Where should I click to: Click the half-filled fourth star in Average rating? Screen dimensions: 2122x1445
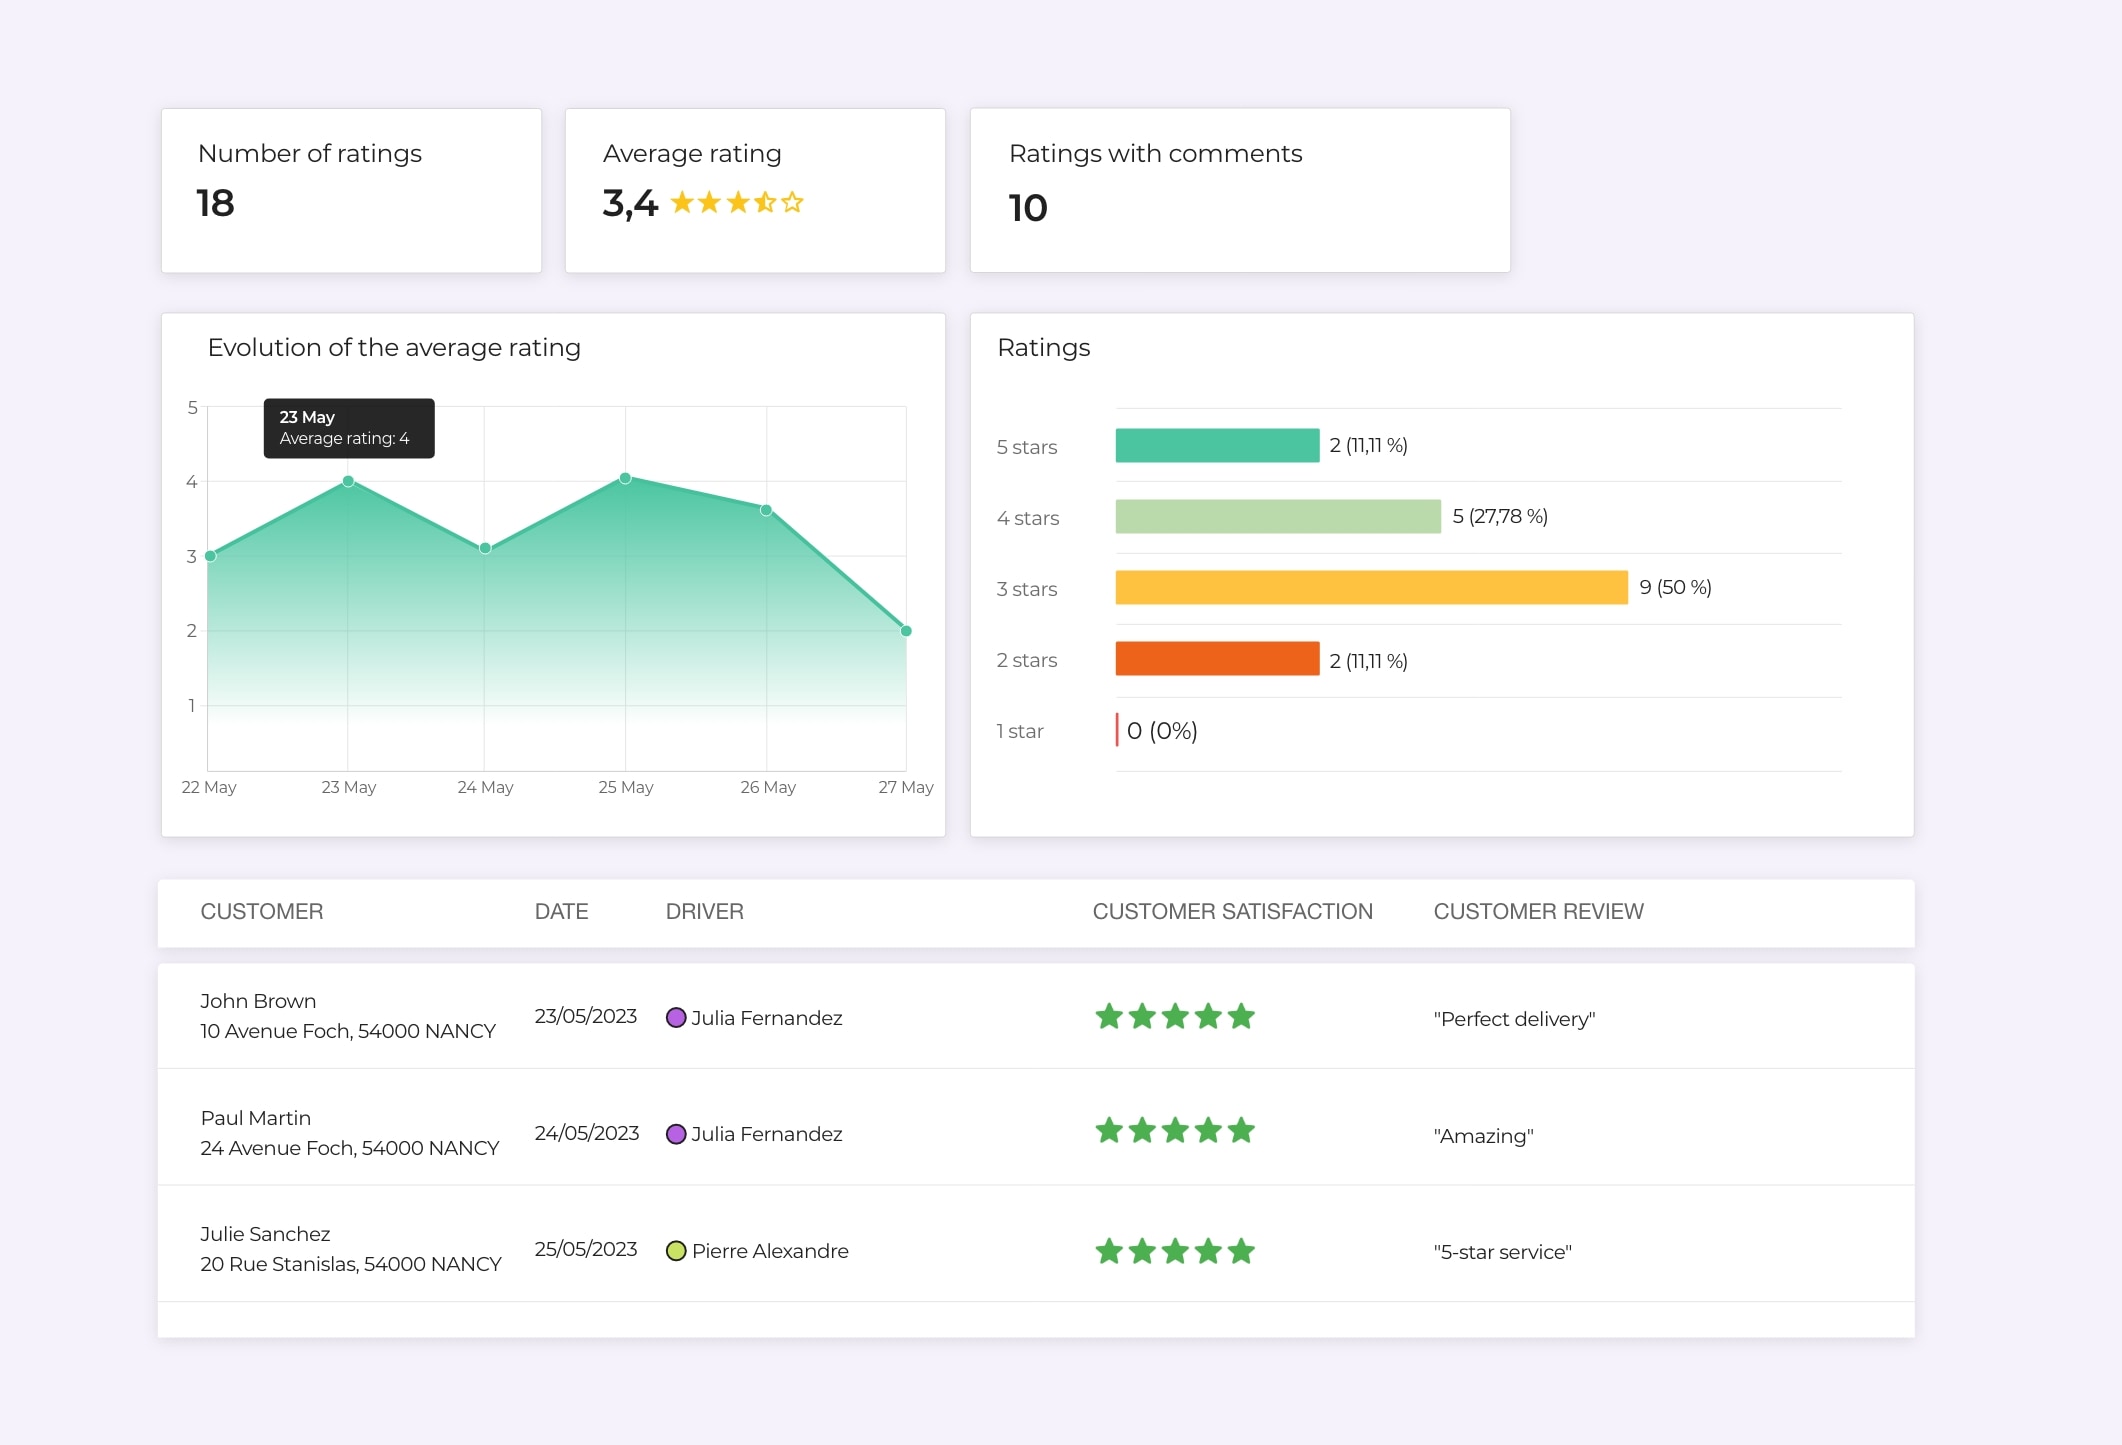[x=763, y=202]
